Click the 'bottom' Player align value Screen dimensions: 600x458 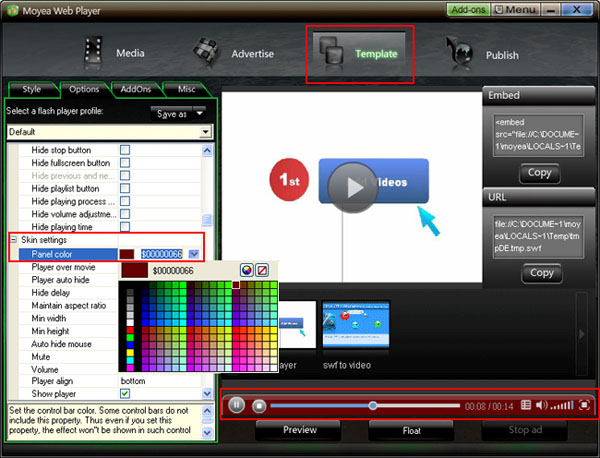(x=133, y=381)
